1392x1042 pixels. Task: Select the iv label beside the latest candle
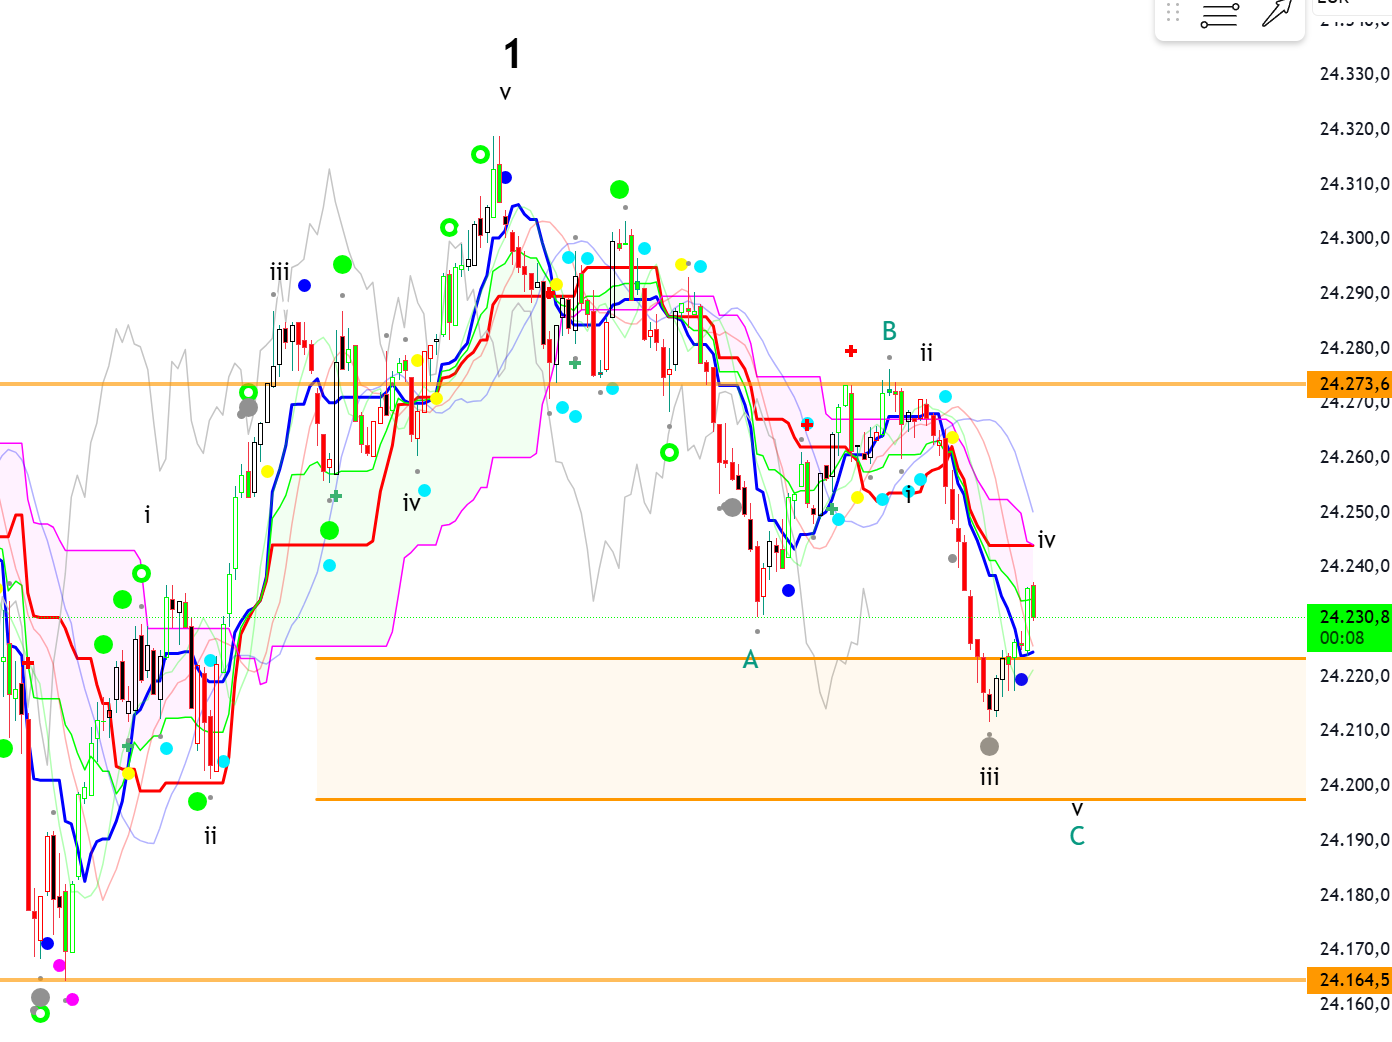click(1046, 540)
